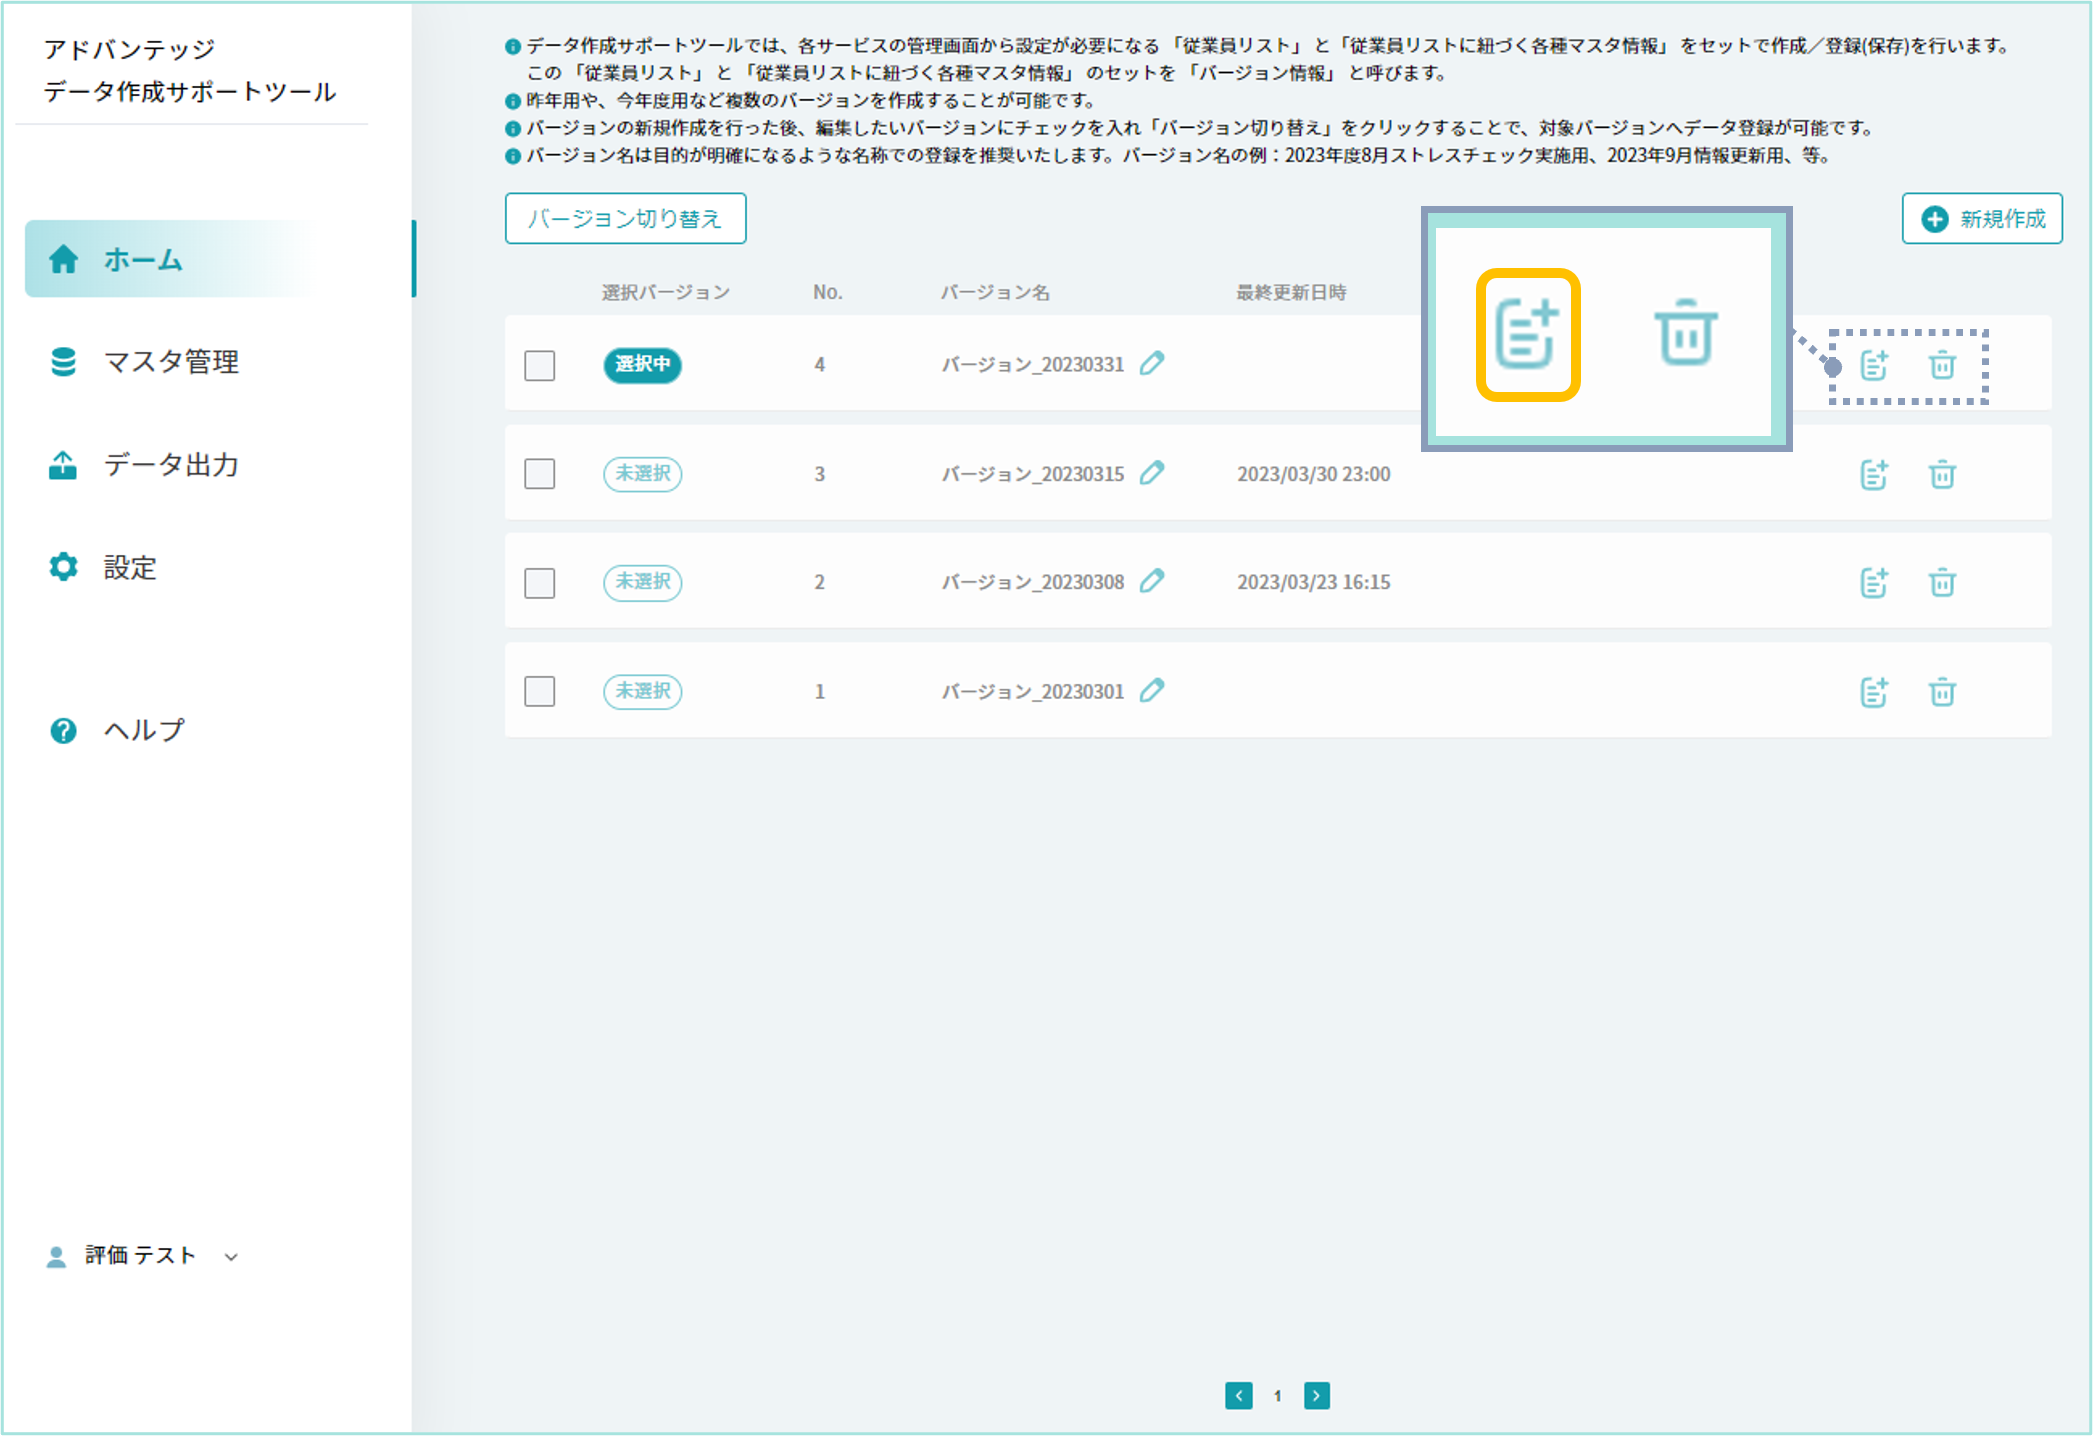
Task: Click the バージョン_20230308 name text
Action: 1032,582
